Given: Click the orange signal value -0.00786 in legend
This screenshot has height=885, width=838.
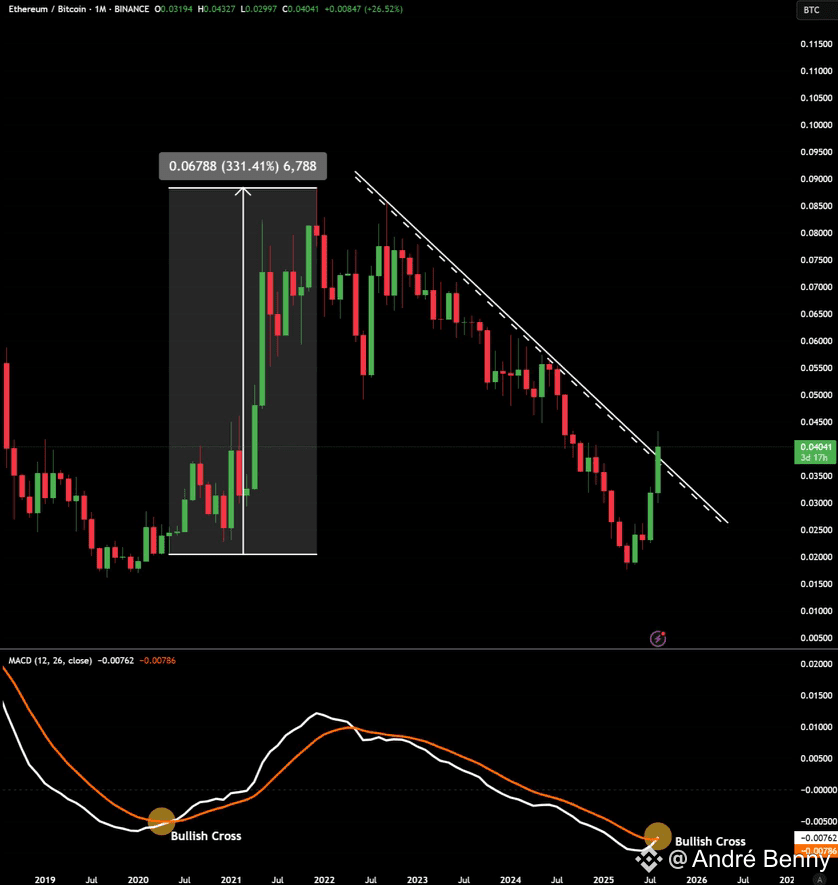Looking at the screenshot, I should (x=157, y=660).
